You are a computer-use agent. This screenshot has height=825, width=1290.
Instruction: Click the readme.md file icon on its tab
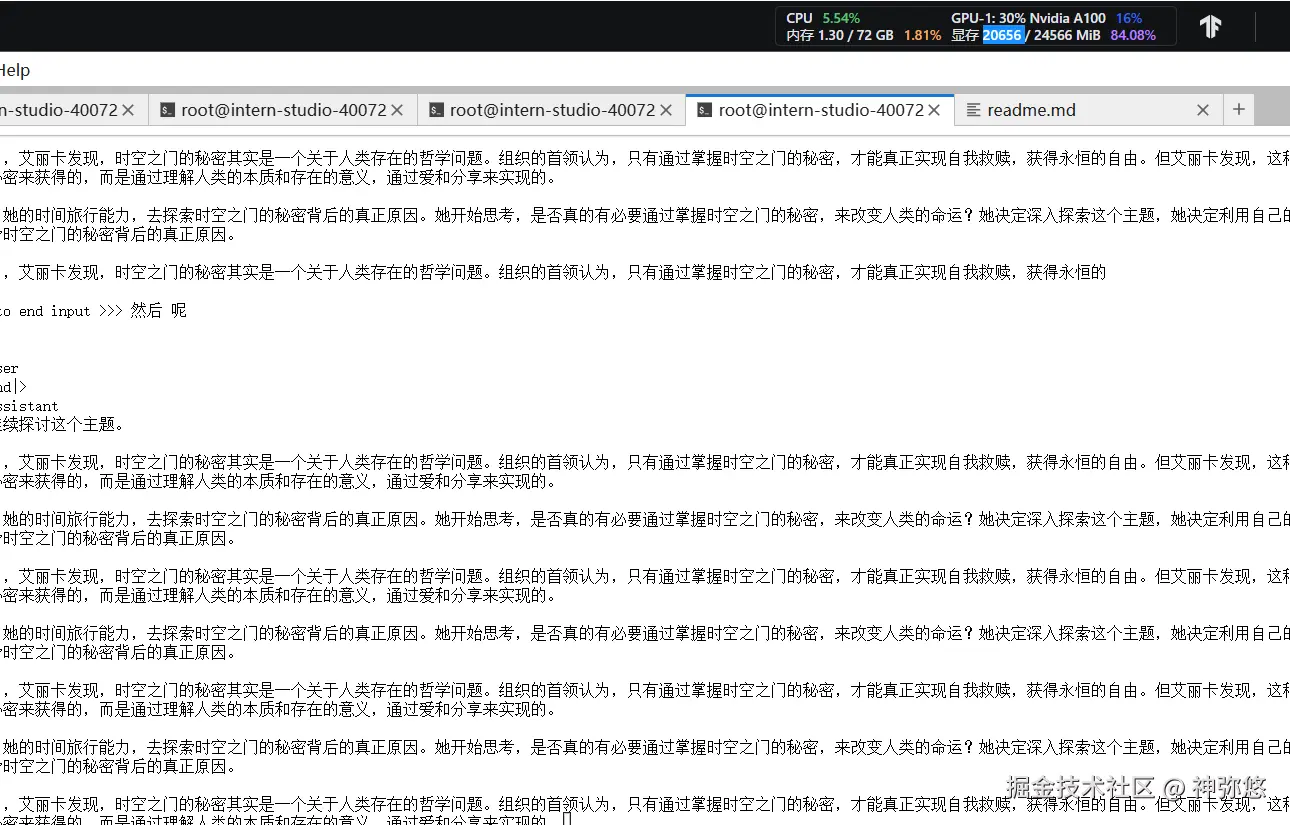coord(972,110)
